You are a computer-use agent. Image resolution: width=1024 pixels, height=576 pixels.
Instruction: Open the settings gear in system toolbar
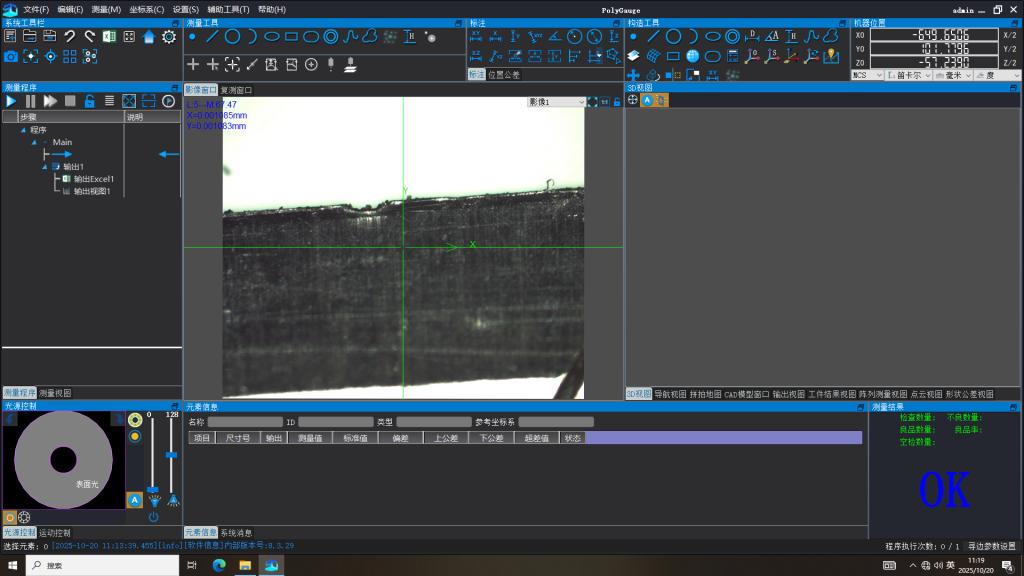click(169, 37)
